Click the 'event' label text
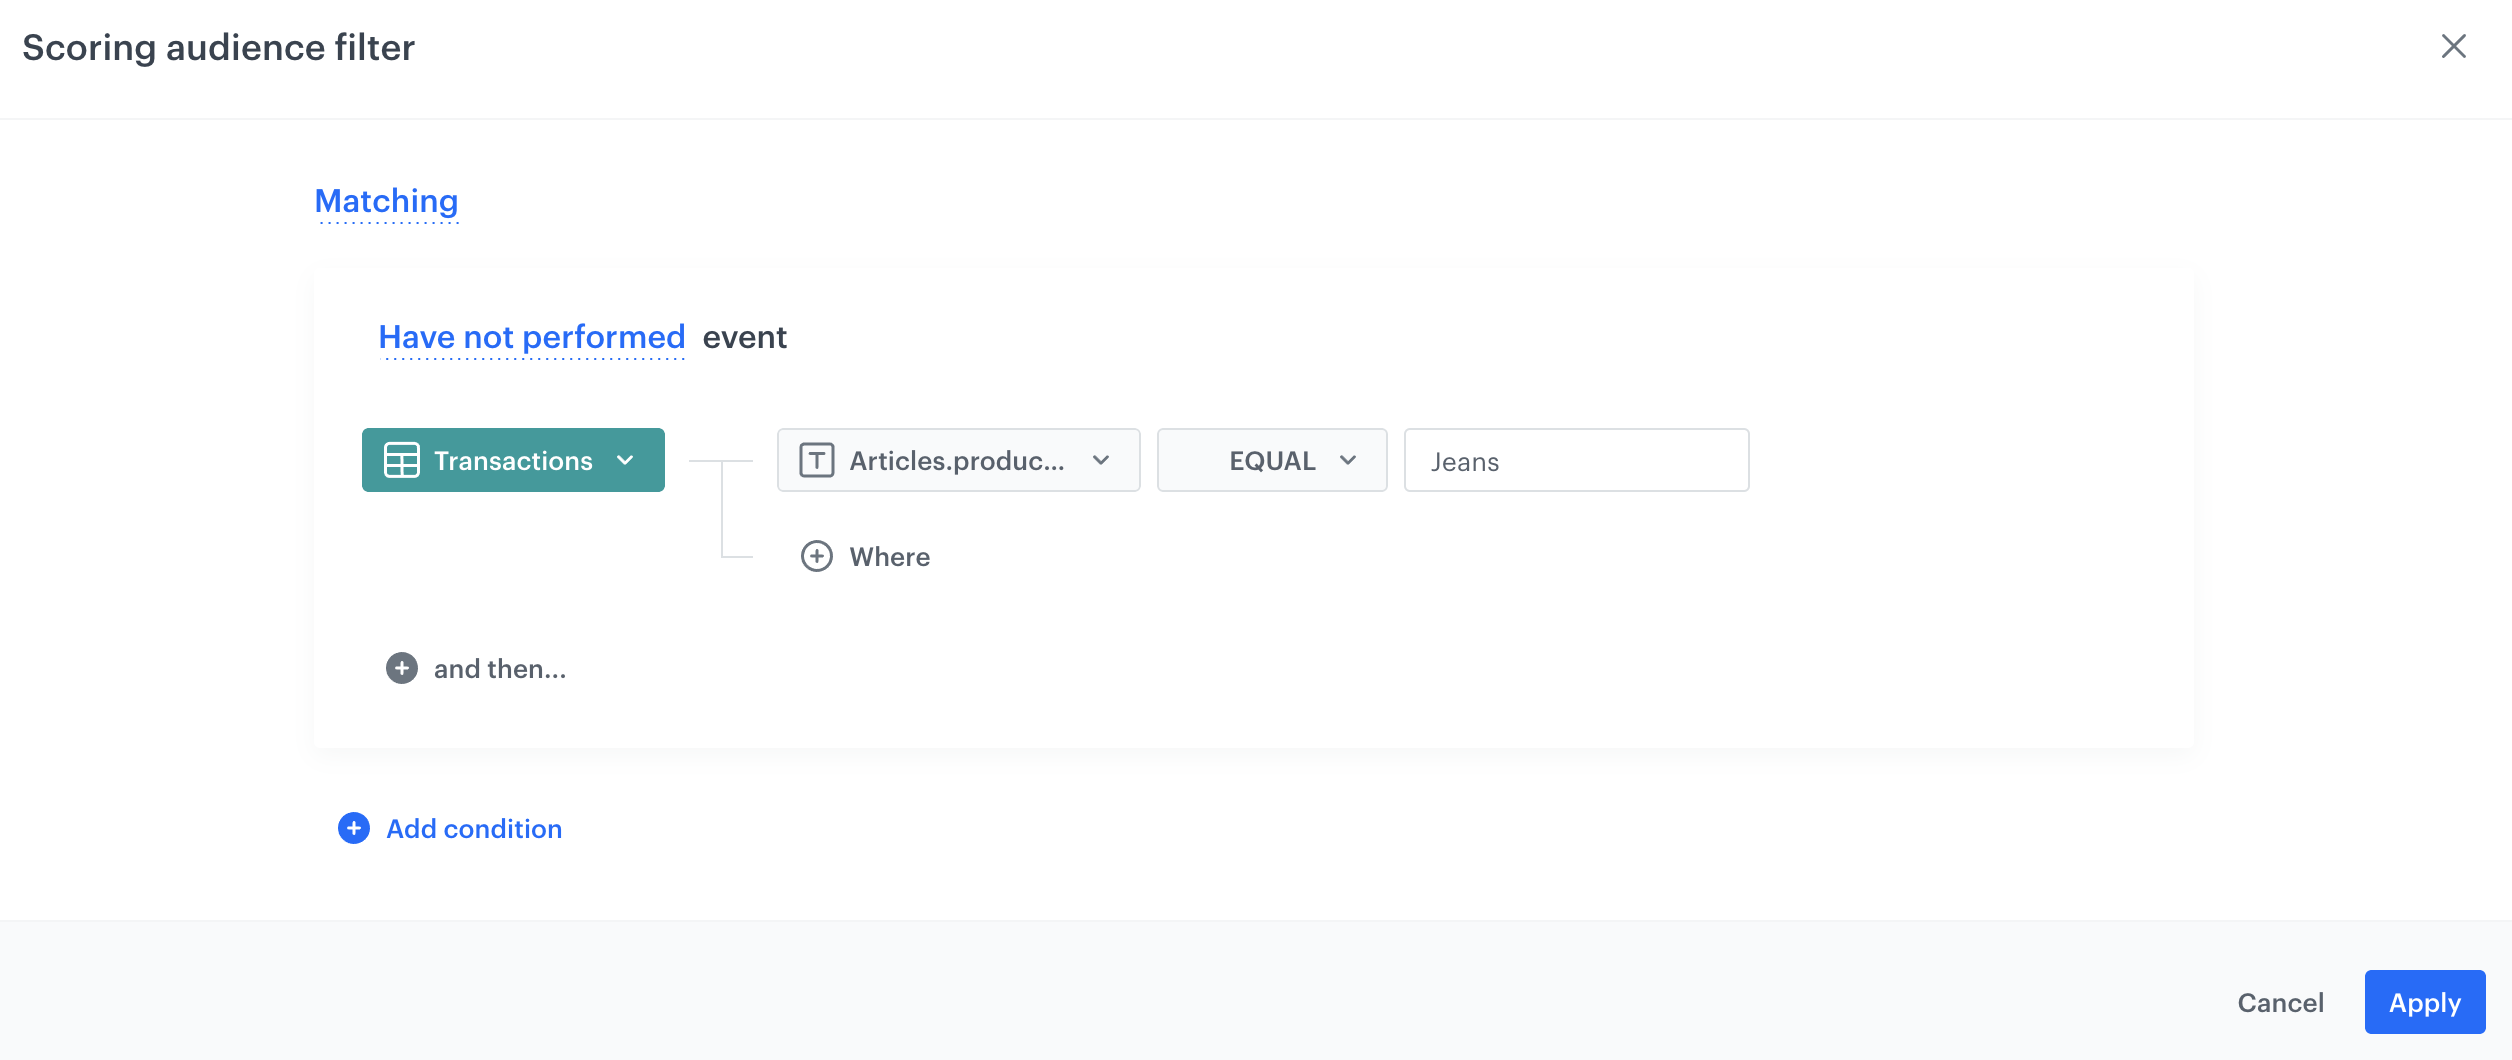Image resolution: width=2512 pixels, height=1060 pixels. click(745, 338)
